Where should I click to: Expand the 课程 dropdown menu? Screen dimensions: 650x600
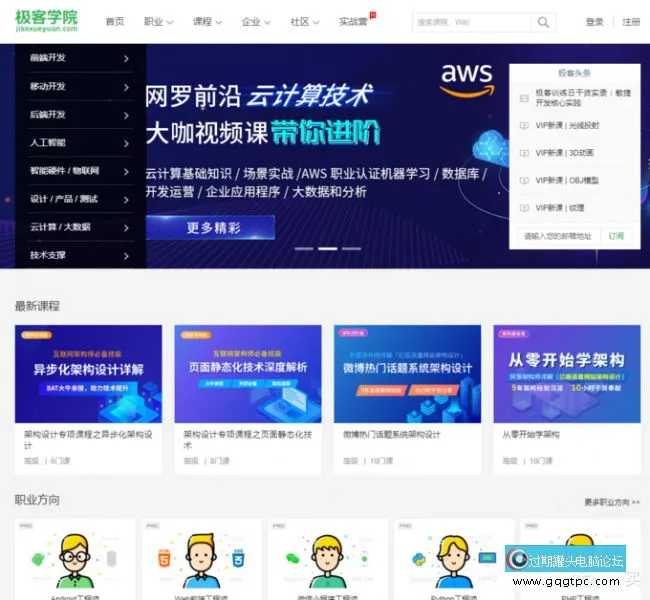[208, 22]
